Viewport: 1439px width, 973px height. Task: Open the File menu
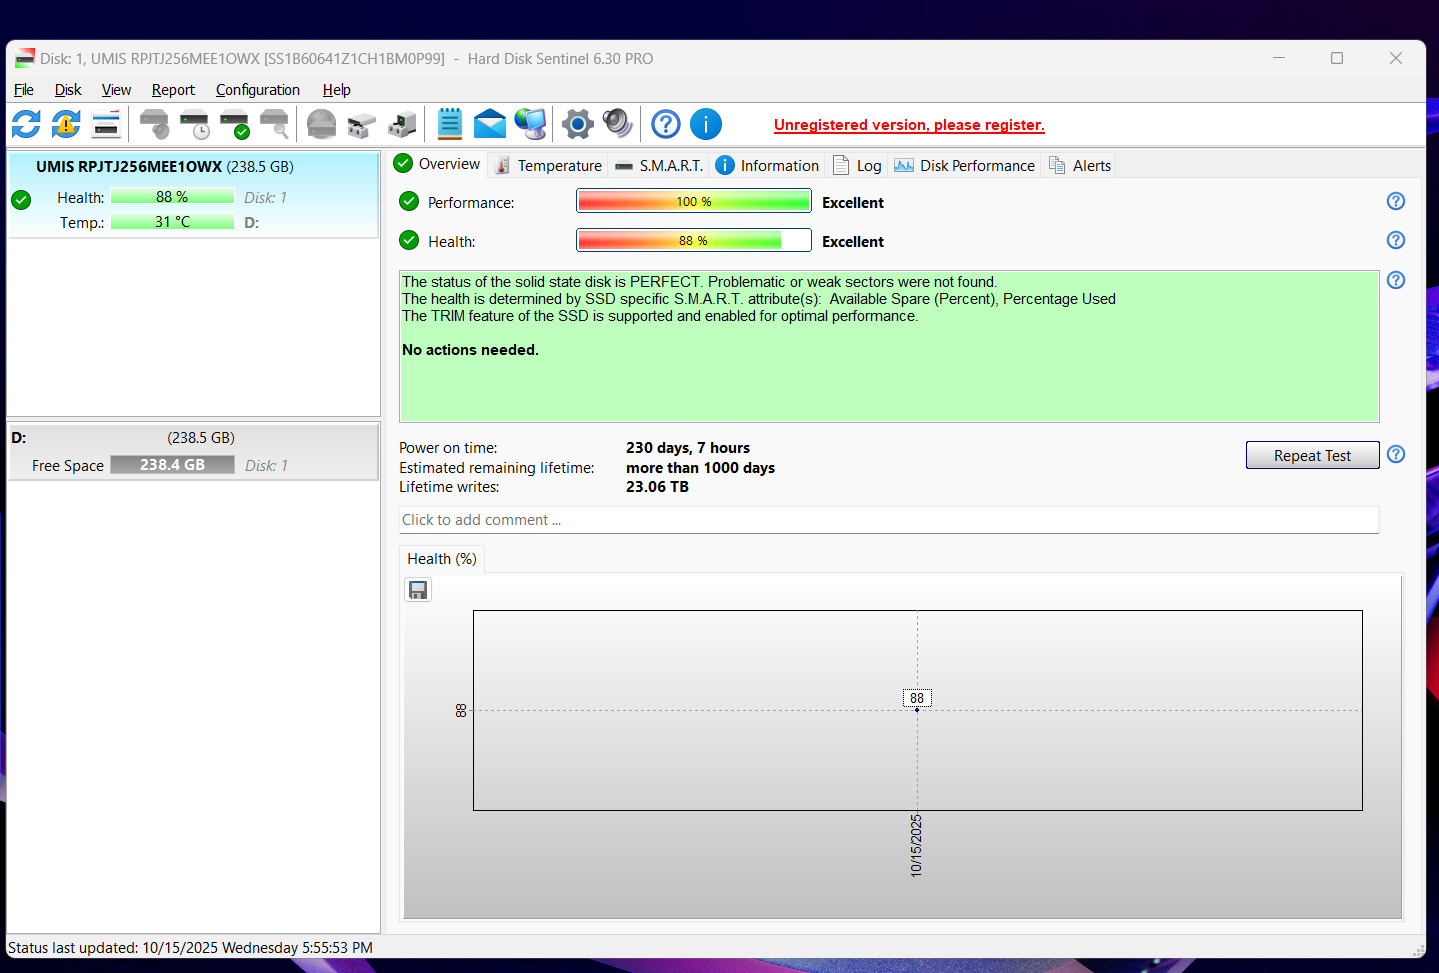point(24,90)
